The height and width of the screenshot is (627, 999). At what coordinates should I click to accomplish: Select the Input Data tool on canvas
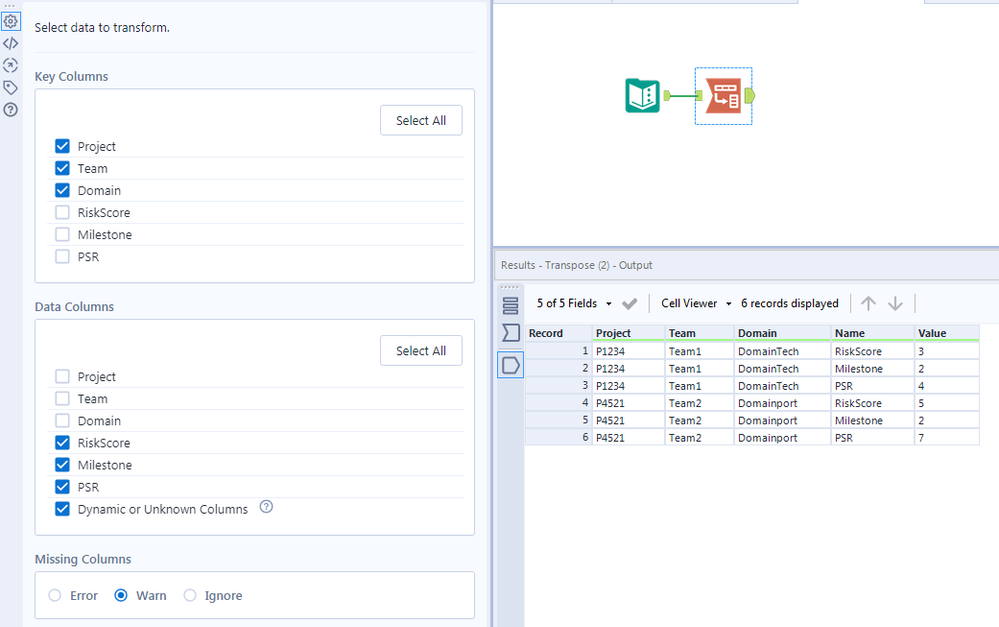(x=642, y=96)
